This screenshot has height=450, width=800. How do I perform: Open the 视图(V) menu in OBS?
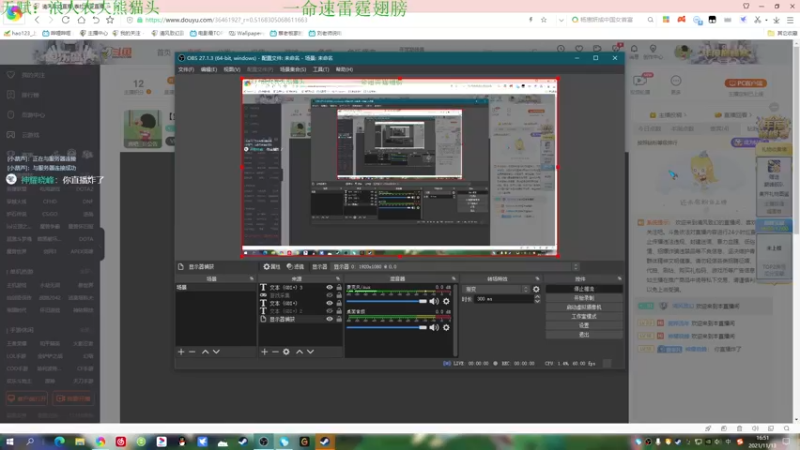(231, 69)
